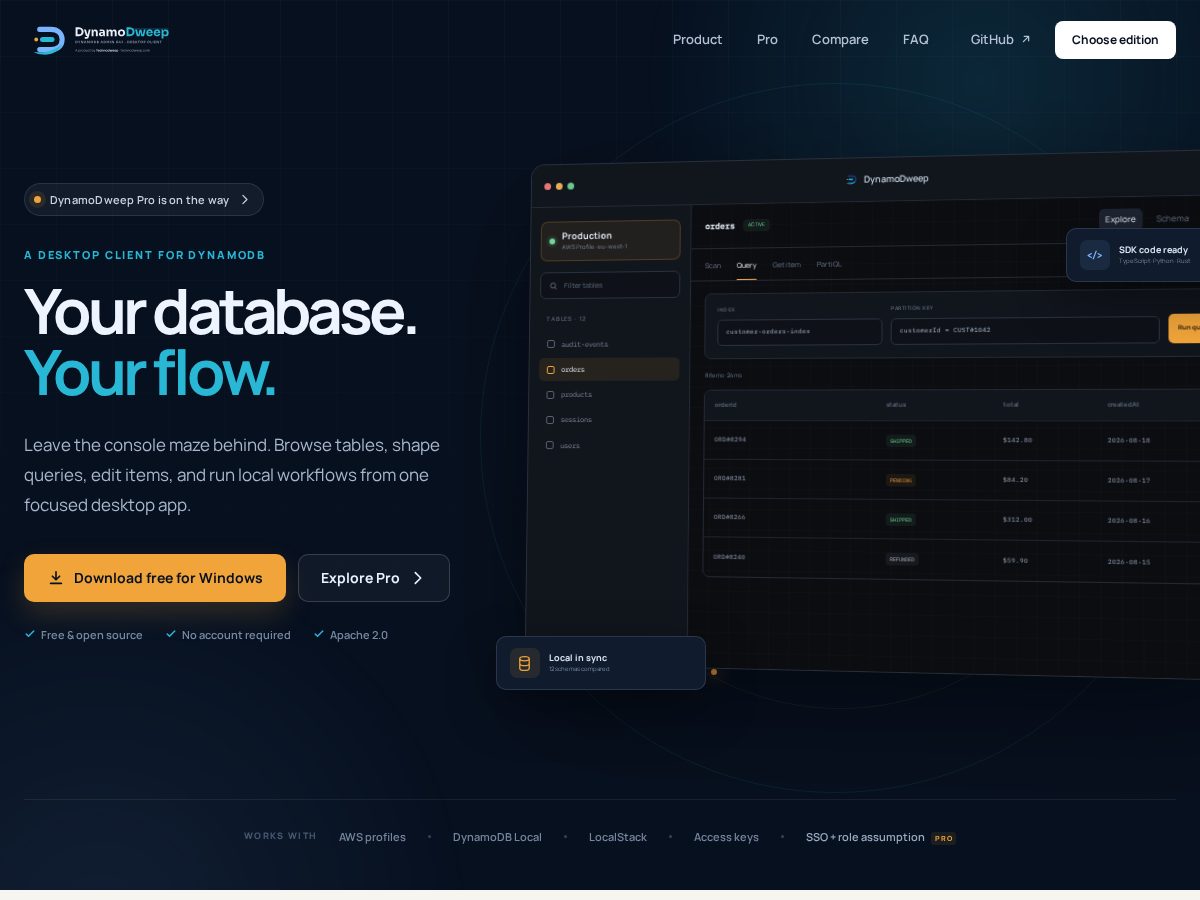
Task: Click the search icon in Filter tables
Action: tap(553, 285)
